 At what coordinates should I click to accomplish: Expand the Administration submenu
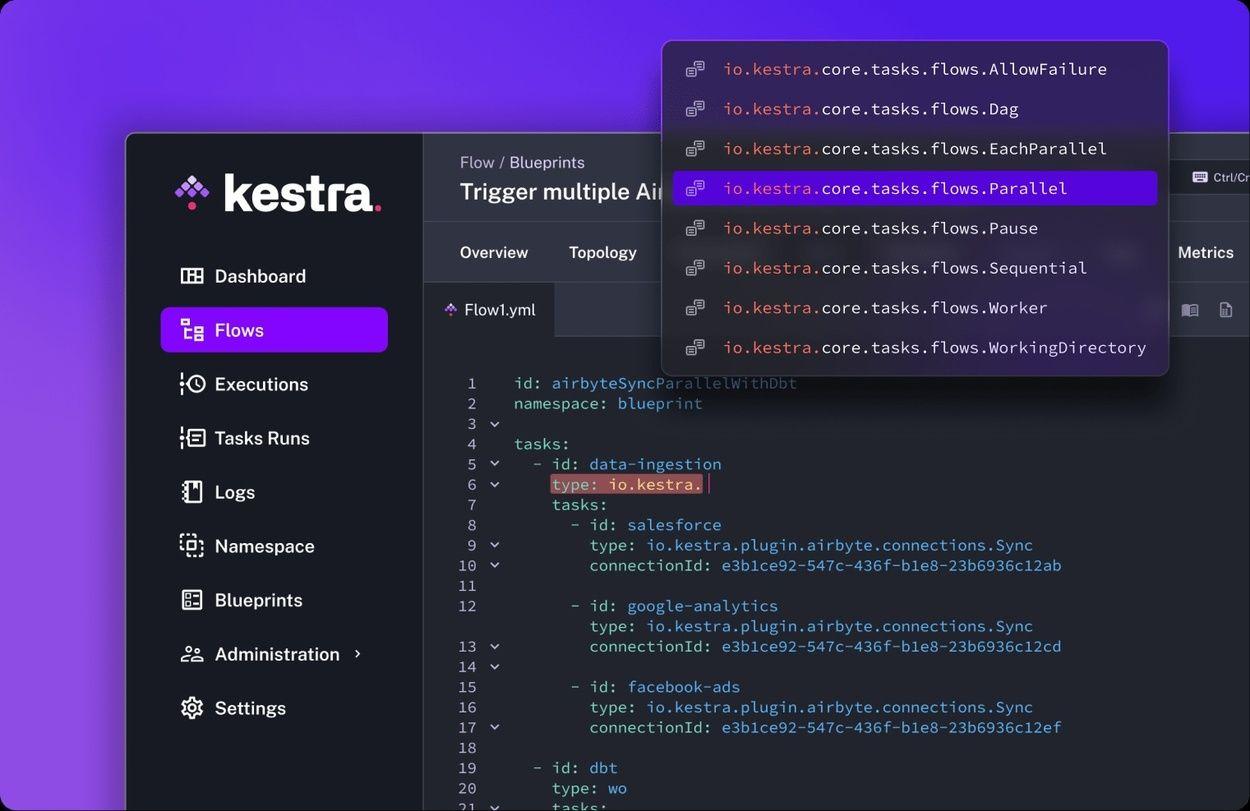pos(357,653)
